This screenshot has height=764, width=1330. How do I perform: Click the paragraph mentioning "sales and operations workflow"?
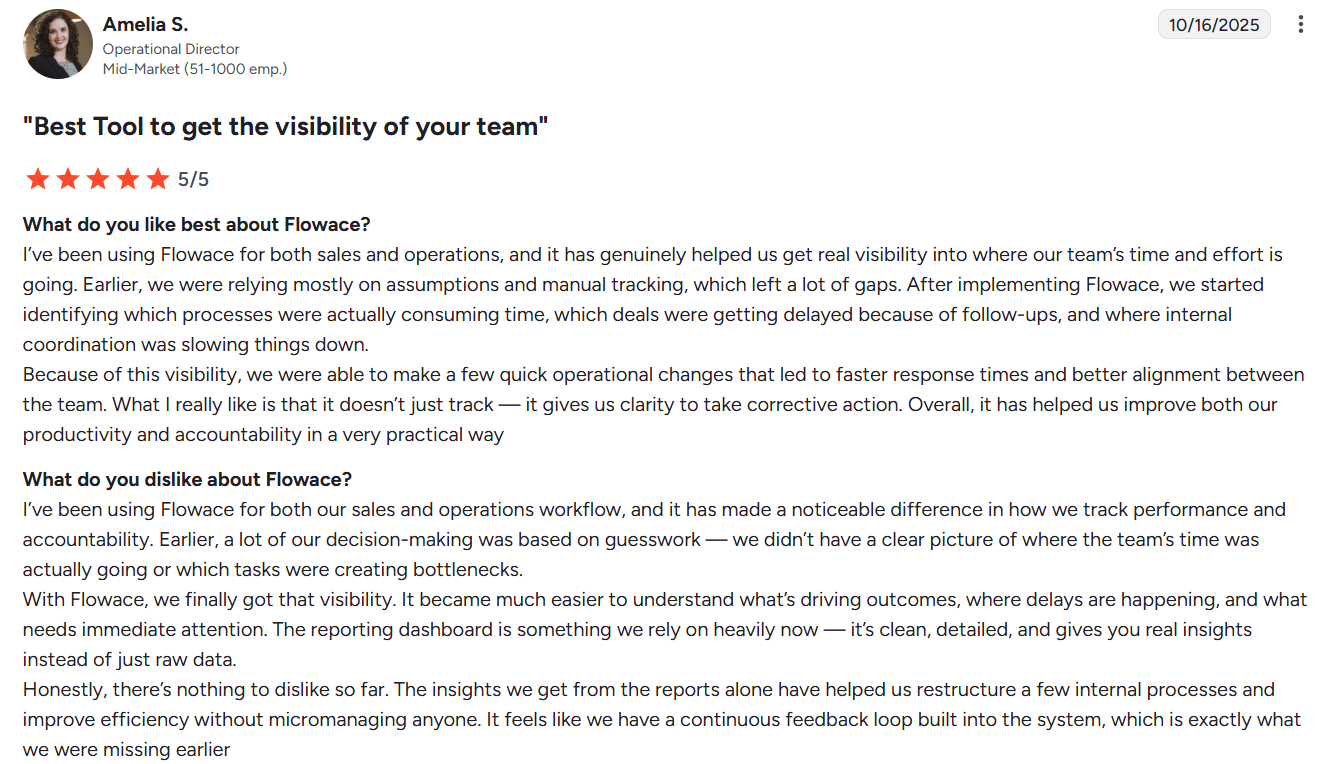click(x=655, y=539)
